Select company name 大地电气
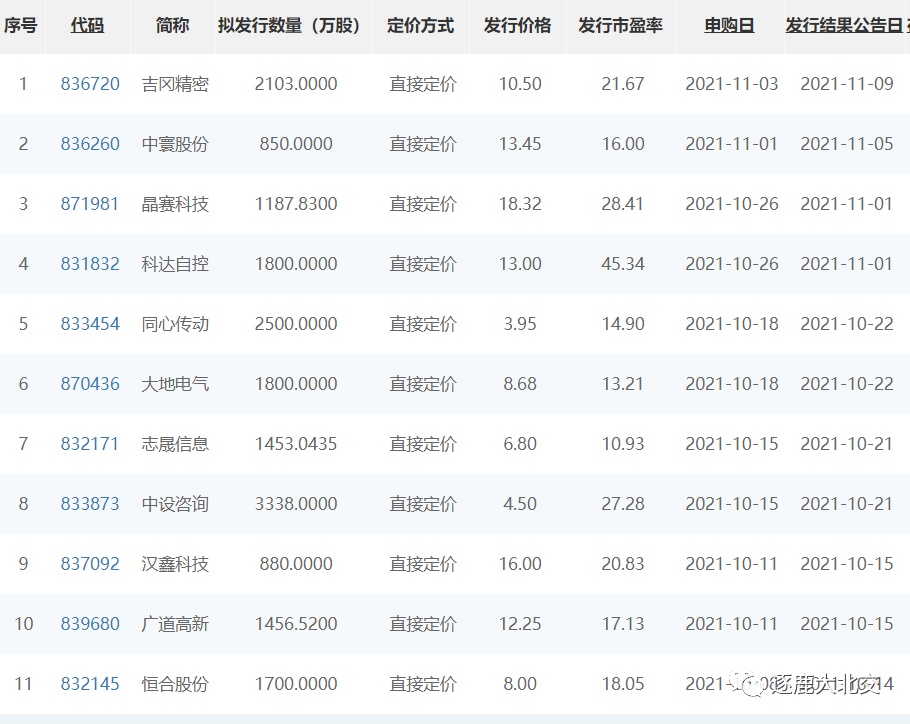The width and height of the screenshot is (910, 724). click(175, 384)
